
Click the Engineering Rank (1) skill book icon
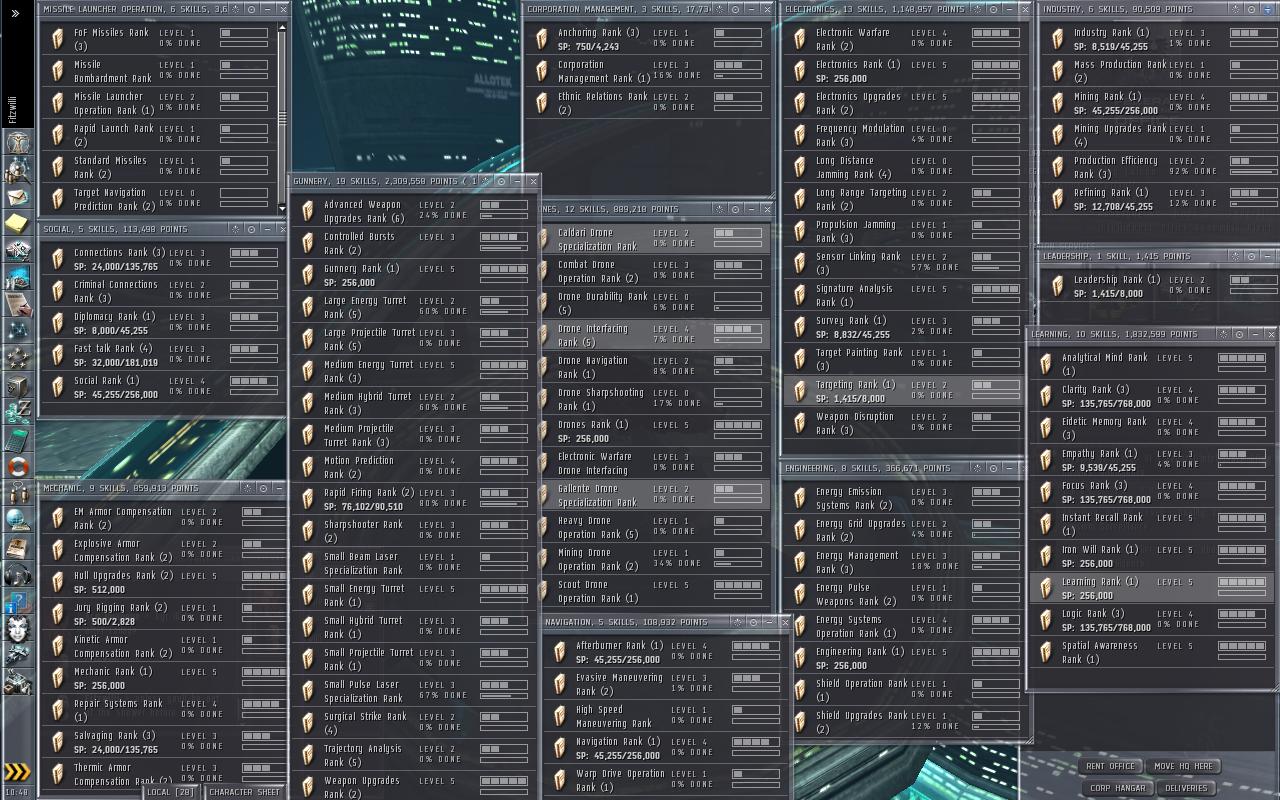pyautogui.click(x=800, y=658)
